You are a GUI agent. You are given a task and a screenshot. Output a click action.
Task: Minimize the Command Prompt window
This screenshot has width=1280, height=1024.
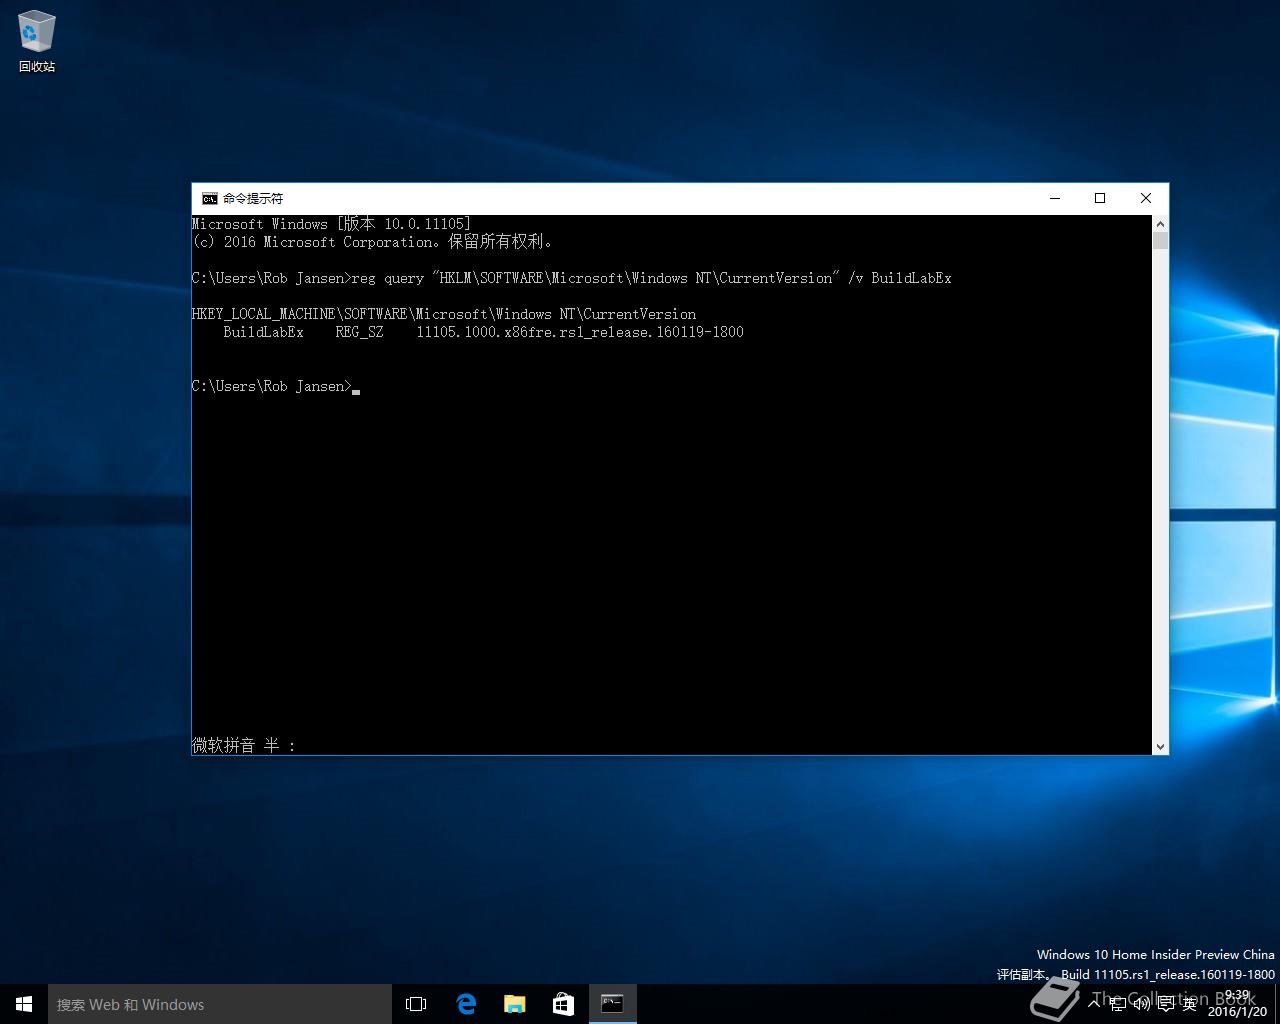pos(1054,198)
